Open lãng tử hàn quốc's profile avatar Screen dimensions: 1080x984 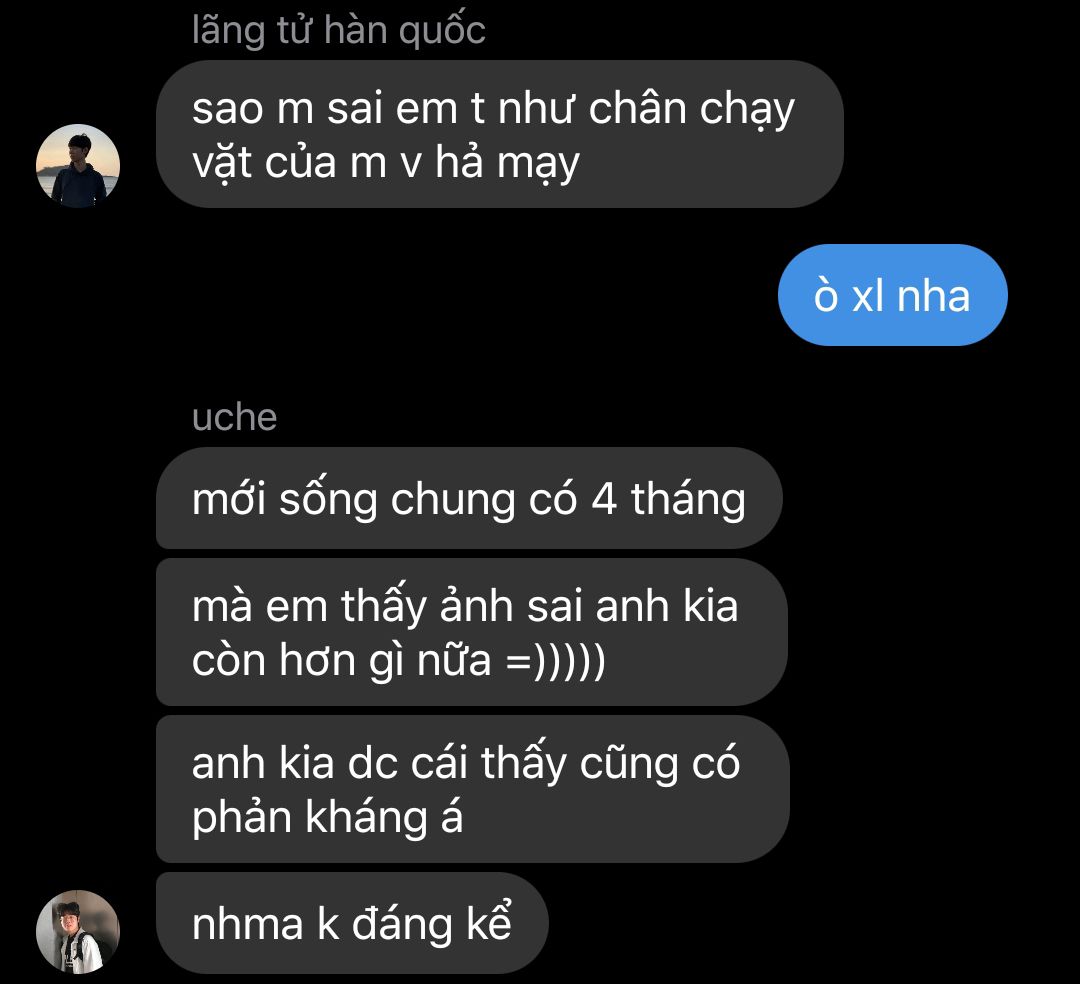coord(78,166)
